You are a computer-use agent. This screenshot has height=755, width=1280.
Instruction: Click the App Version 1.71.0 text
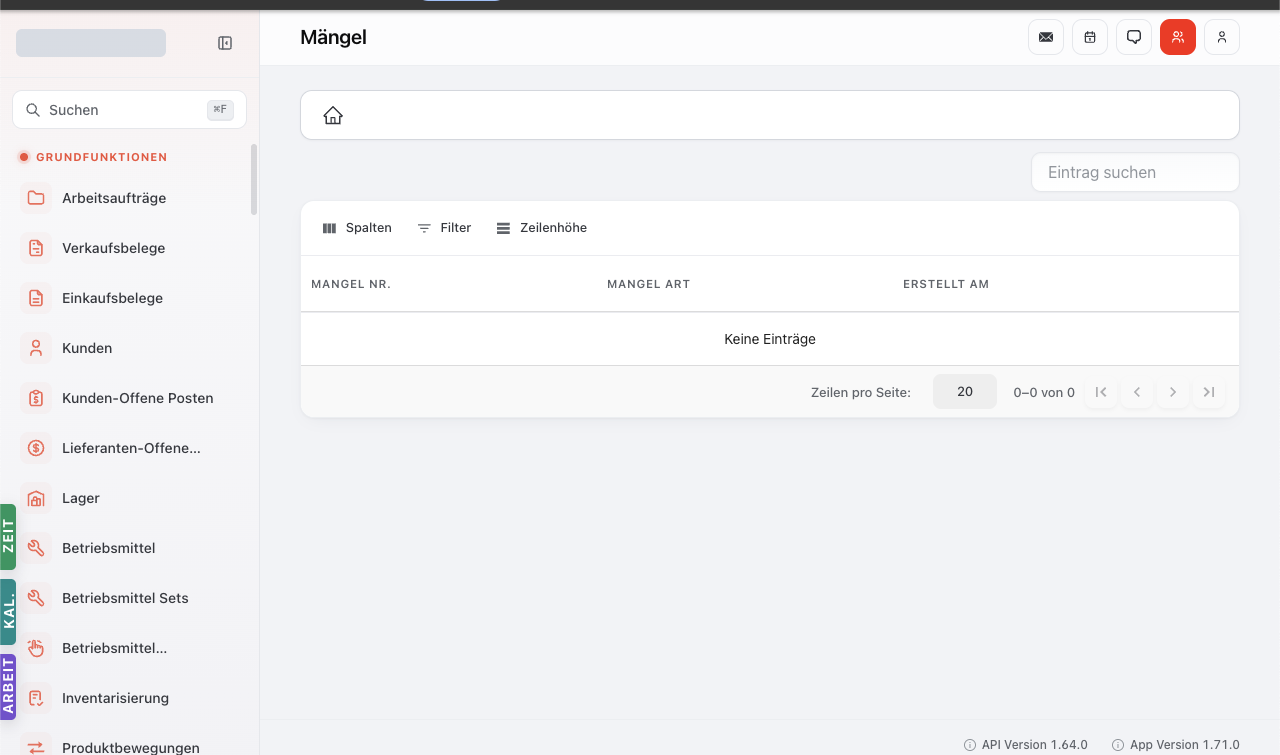(1185, 745)
